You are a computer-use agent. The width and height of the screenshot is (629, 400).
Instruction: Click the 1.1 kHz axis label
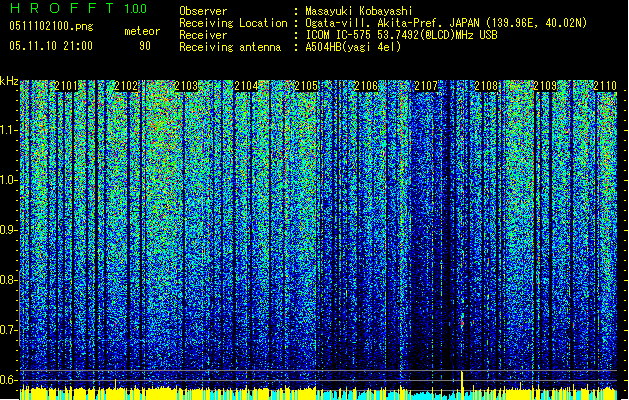(9, 130)
